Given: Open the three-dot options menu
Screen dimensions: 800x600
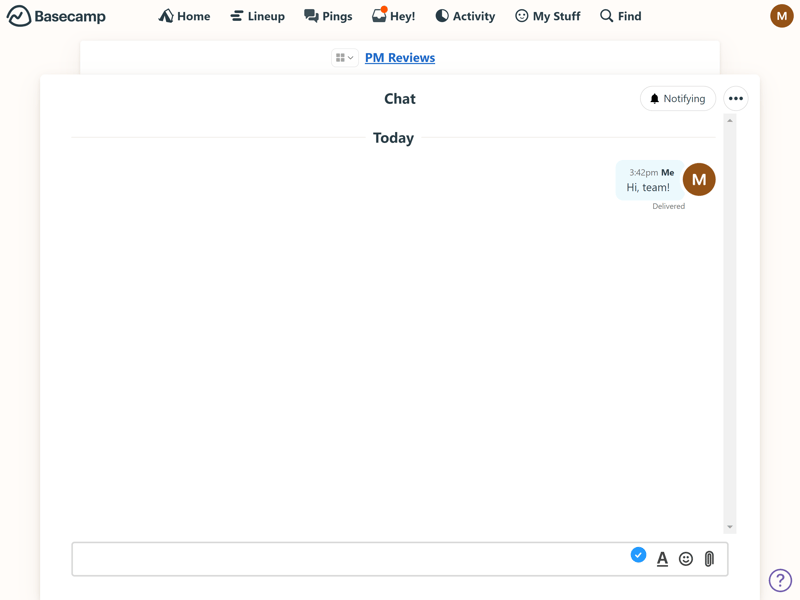Looking at the screenshot, I should tap(736, 98).
